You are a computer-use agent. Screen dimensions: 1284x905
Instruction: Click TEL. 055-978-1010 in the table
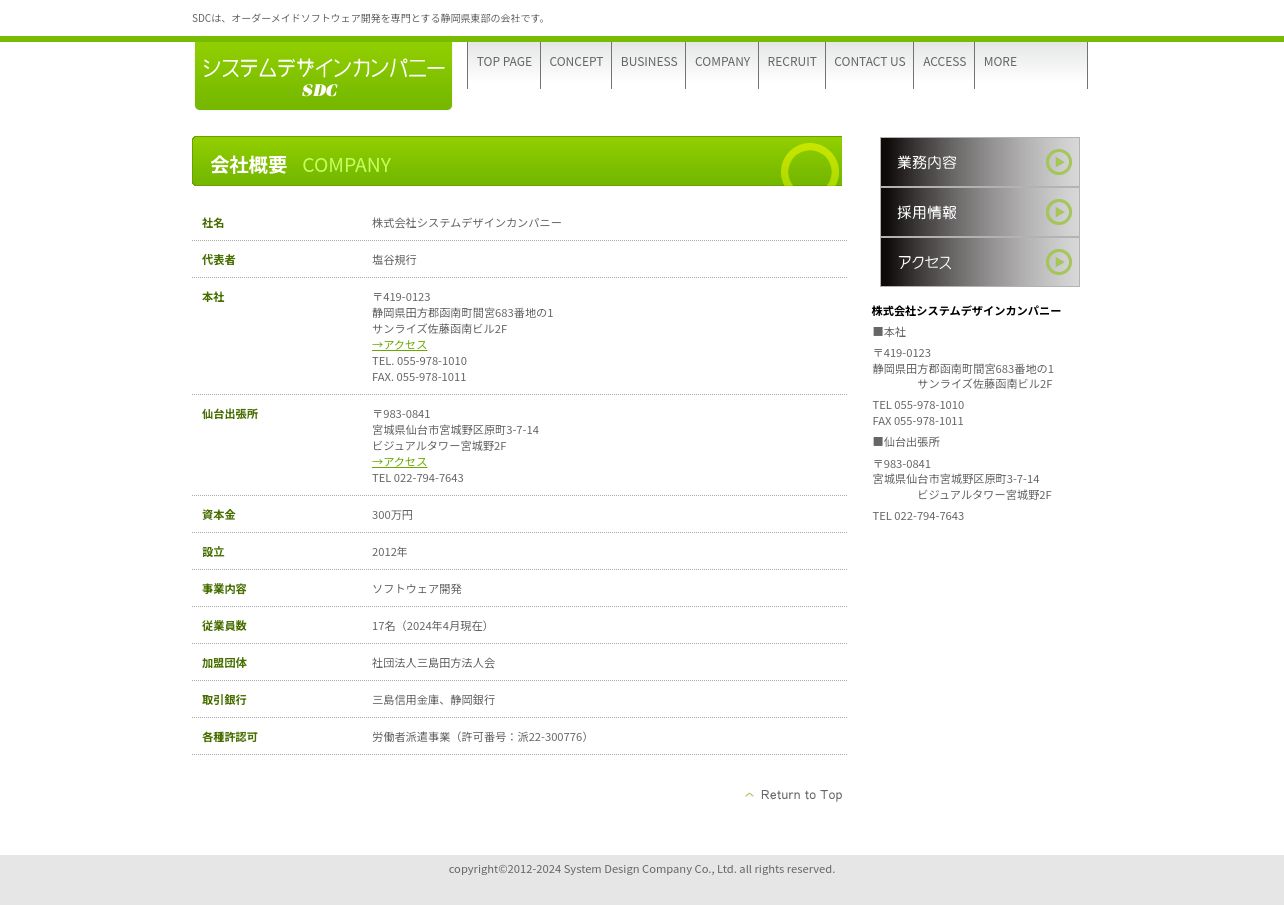(x=419, y=361)
